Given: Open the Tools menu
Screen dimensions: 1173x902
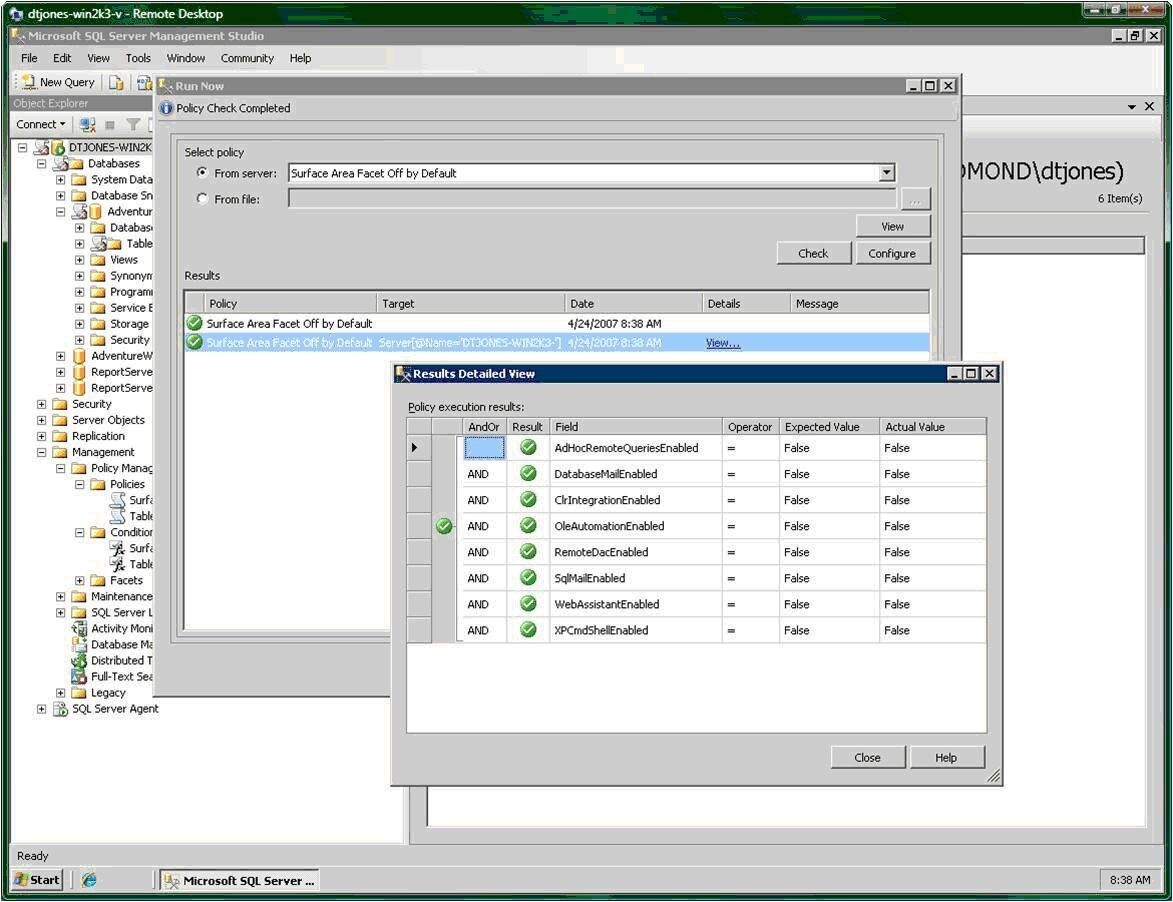Looking at the screenshot, I should tap(137, 58).
